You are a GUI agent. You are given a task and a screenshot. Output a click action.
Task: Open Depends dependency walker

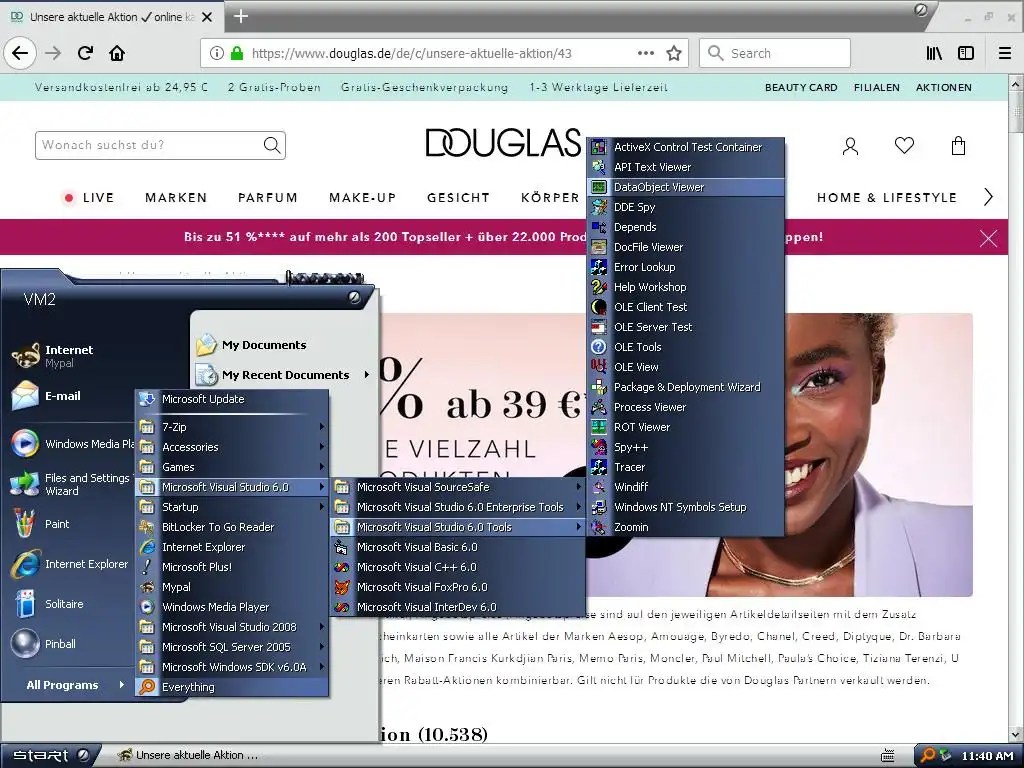tap(685, 227)
